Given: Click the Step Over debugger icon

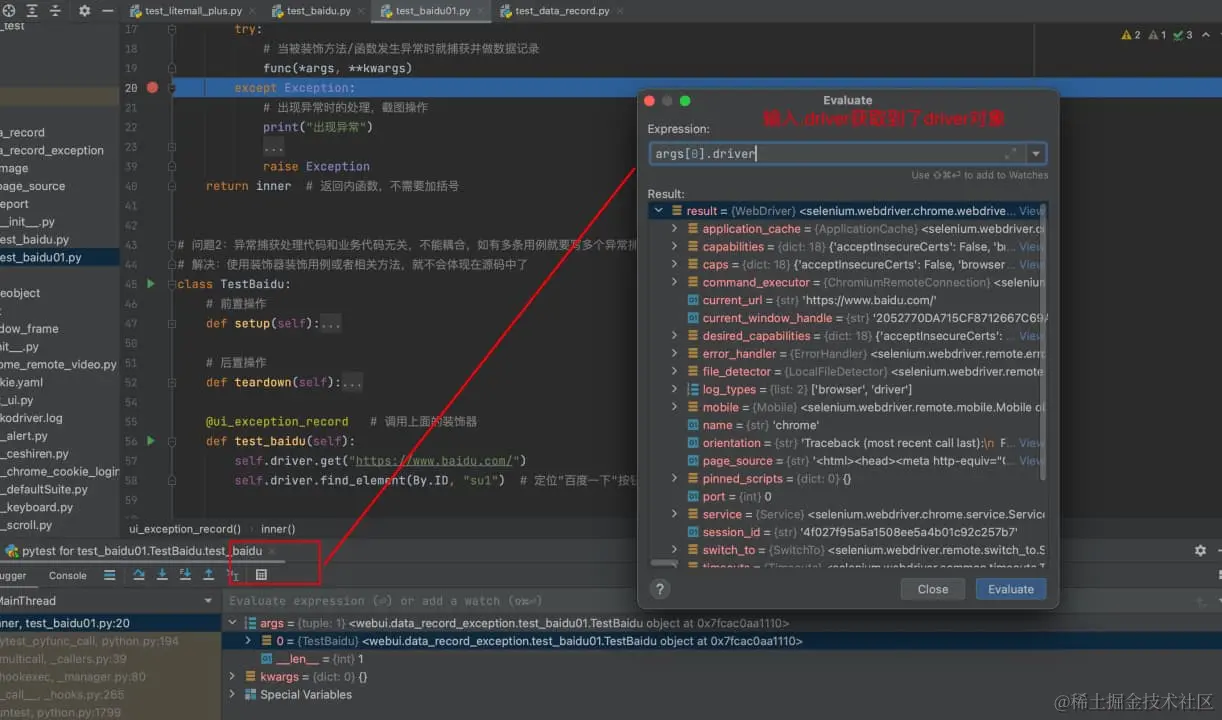Looking at the screenshot, I should point(139,575).
